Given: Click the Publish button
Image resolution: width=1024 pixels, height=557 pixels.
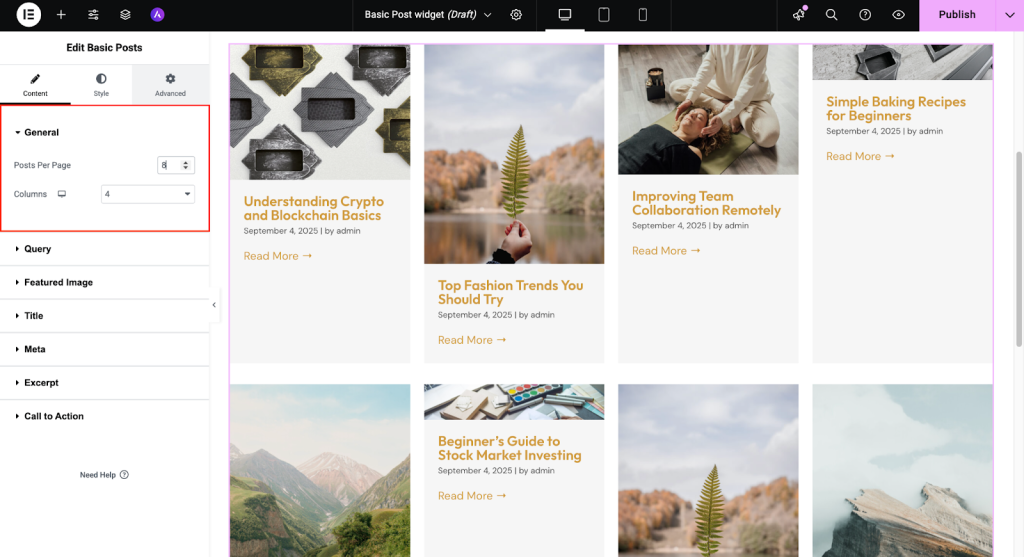Looking at the screenshot, I should (956, 15).
